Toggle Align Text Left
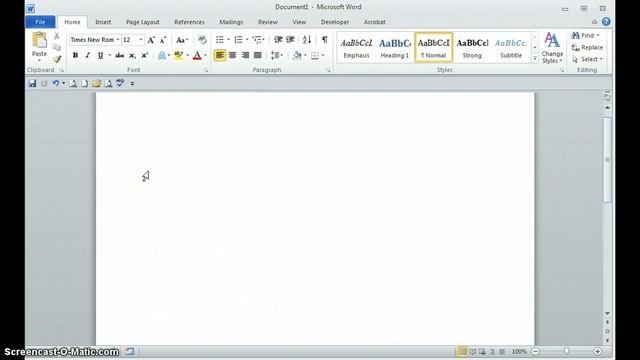 220,55
